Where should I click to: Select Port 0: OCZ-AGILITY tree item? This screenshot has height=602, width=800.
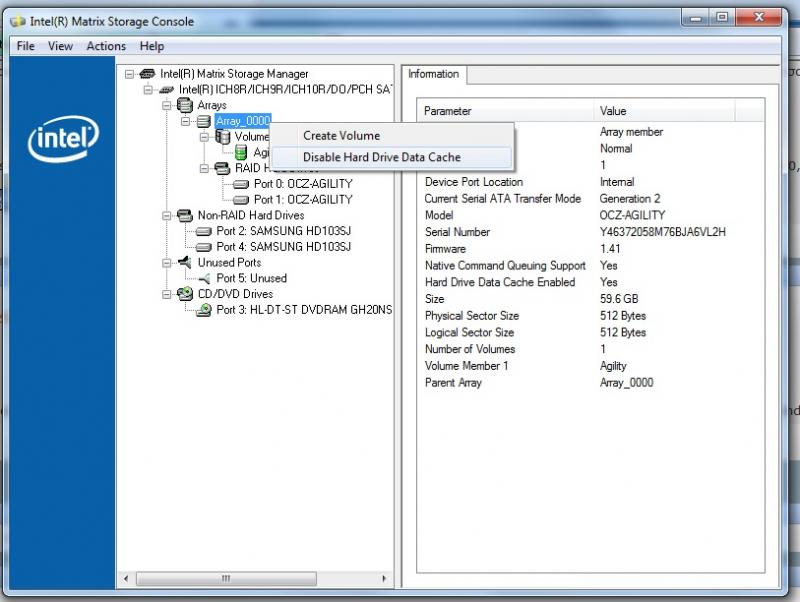[x=303, y=184]
